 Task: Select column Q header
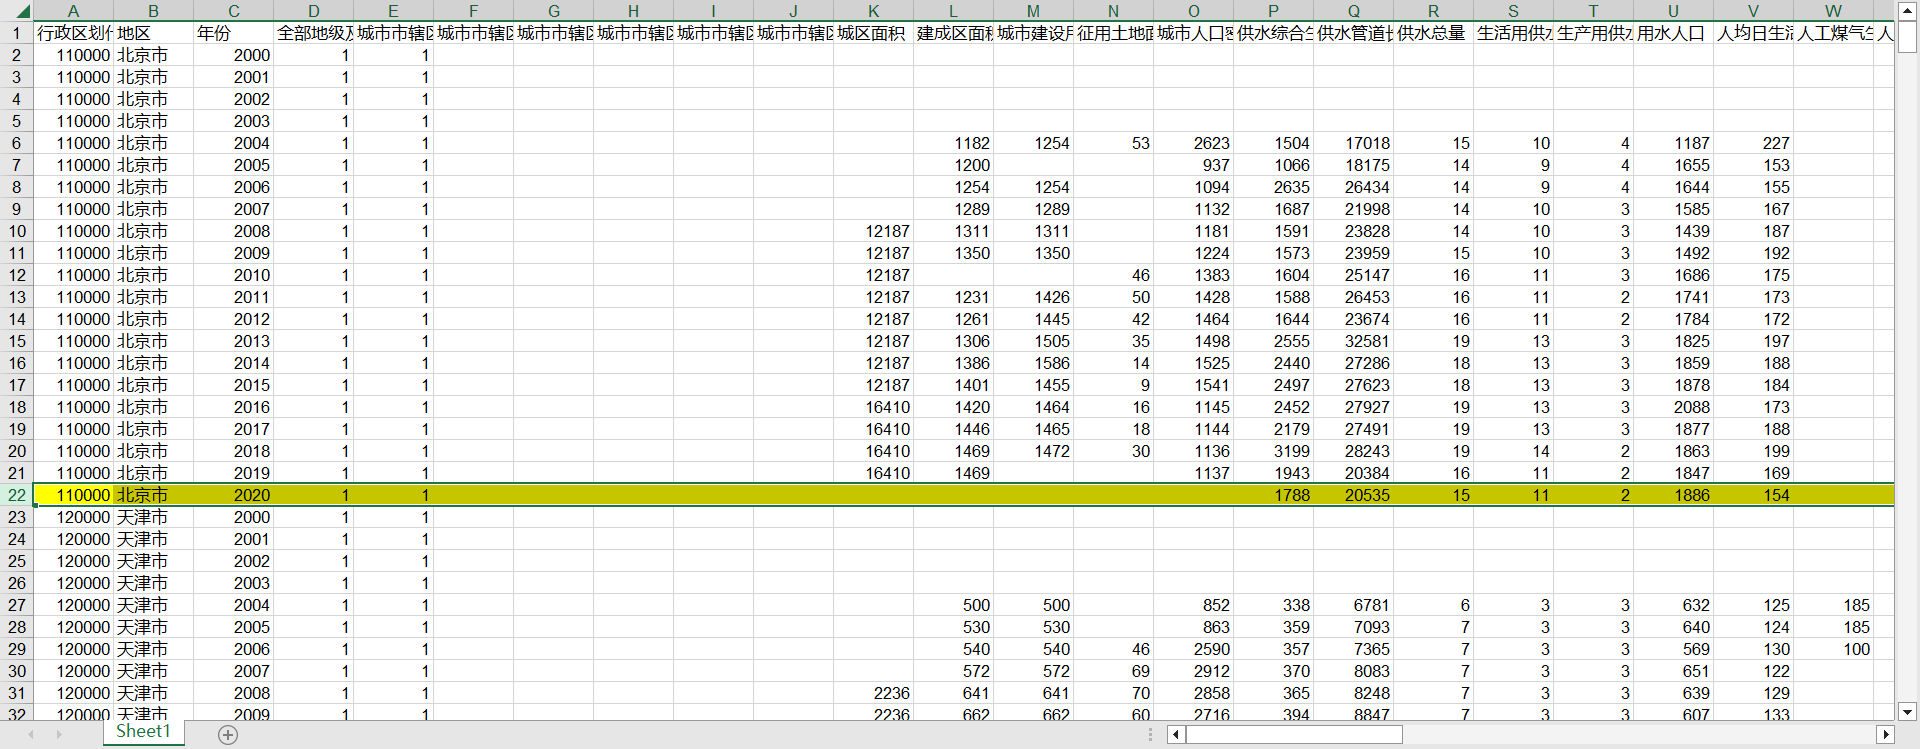[x=1353, y=11]
